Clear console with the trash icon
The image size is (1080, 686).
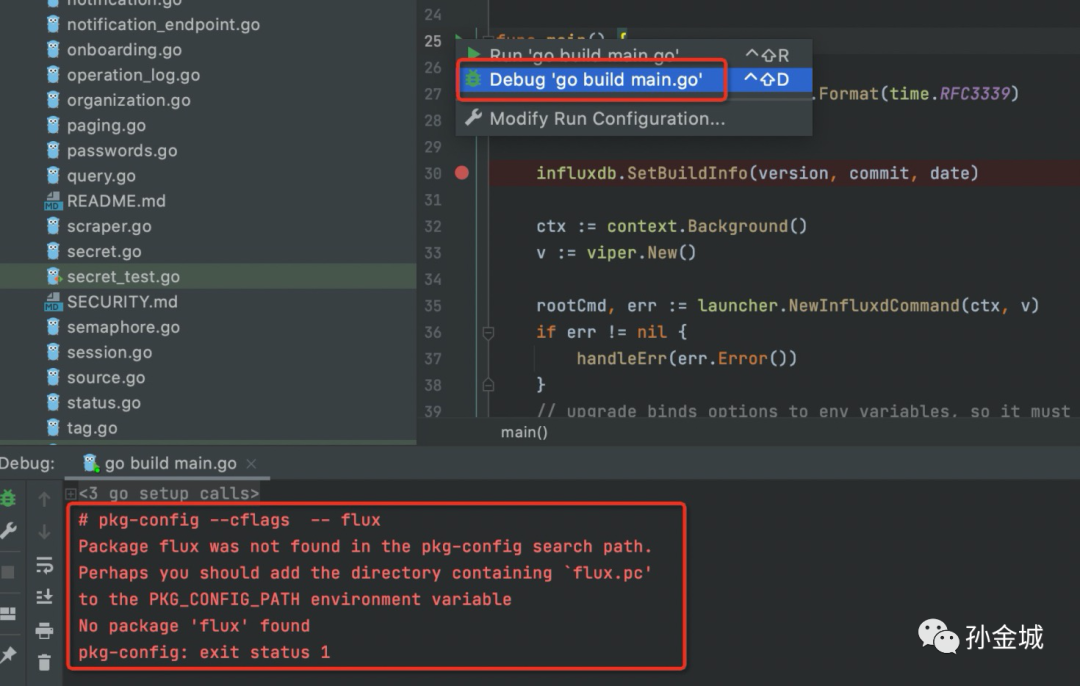point(44,662)
